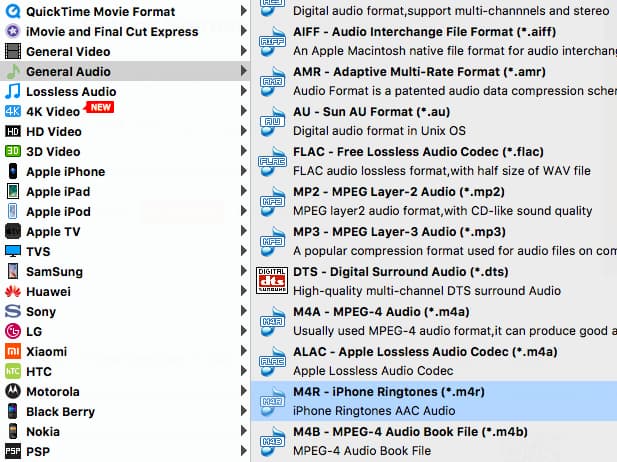Expand the Nokia submenu arrow
This screenshot has width=617, height=462.
[x=244, y=431]
